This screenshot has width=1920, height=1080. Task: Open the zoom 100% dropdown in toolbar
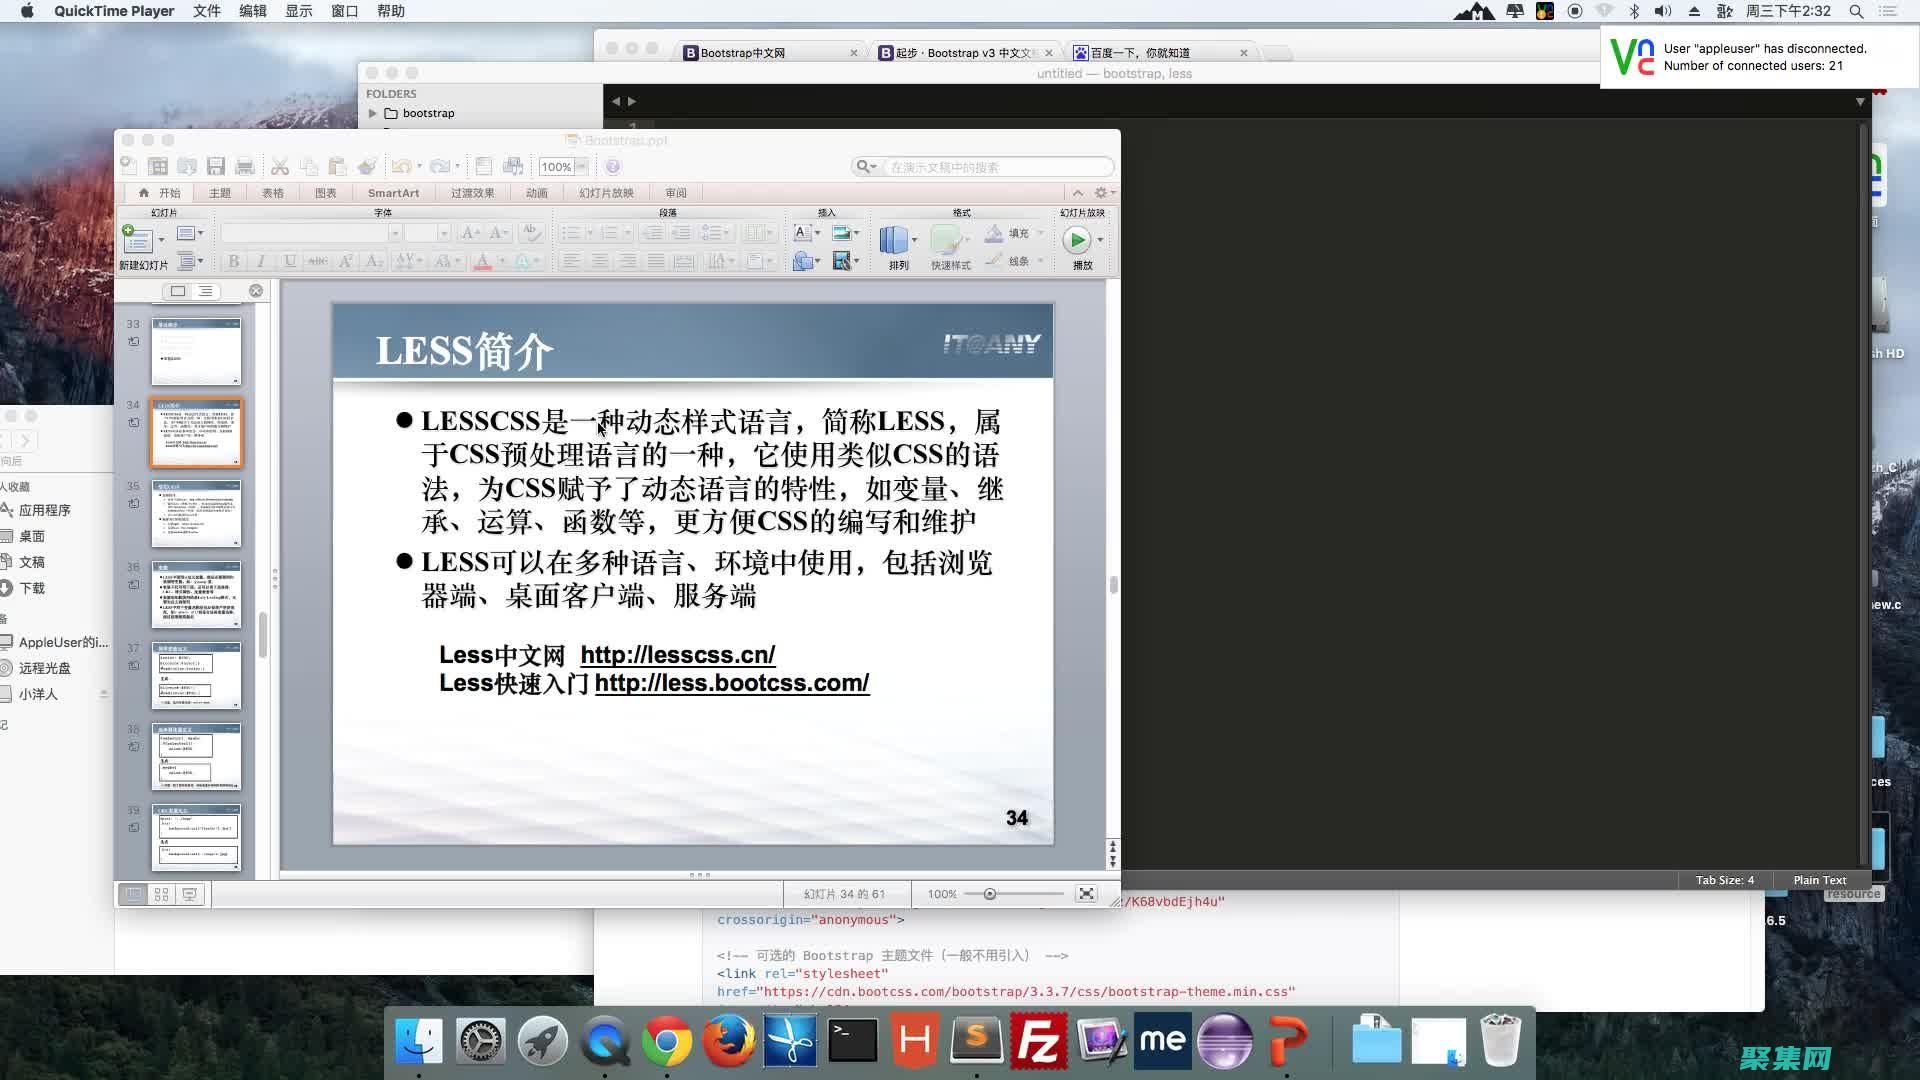(581, 167)
